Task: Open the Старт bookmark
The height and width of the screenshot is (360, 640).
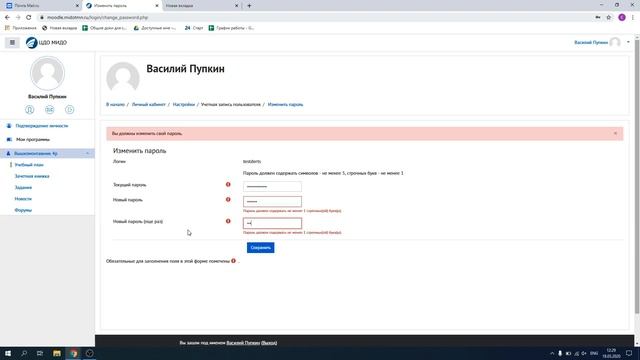Action: click(x=194, y=28)
